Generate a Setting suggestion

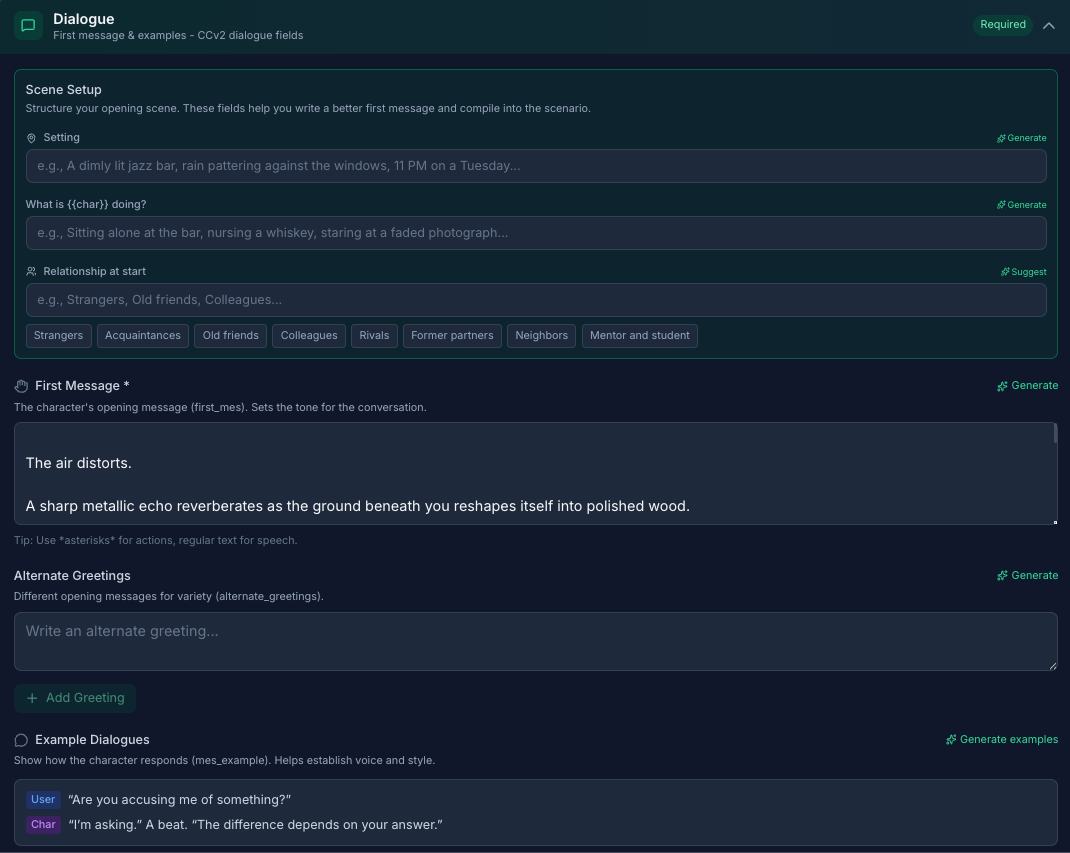(1021, 138)
